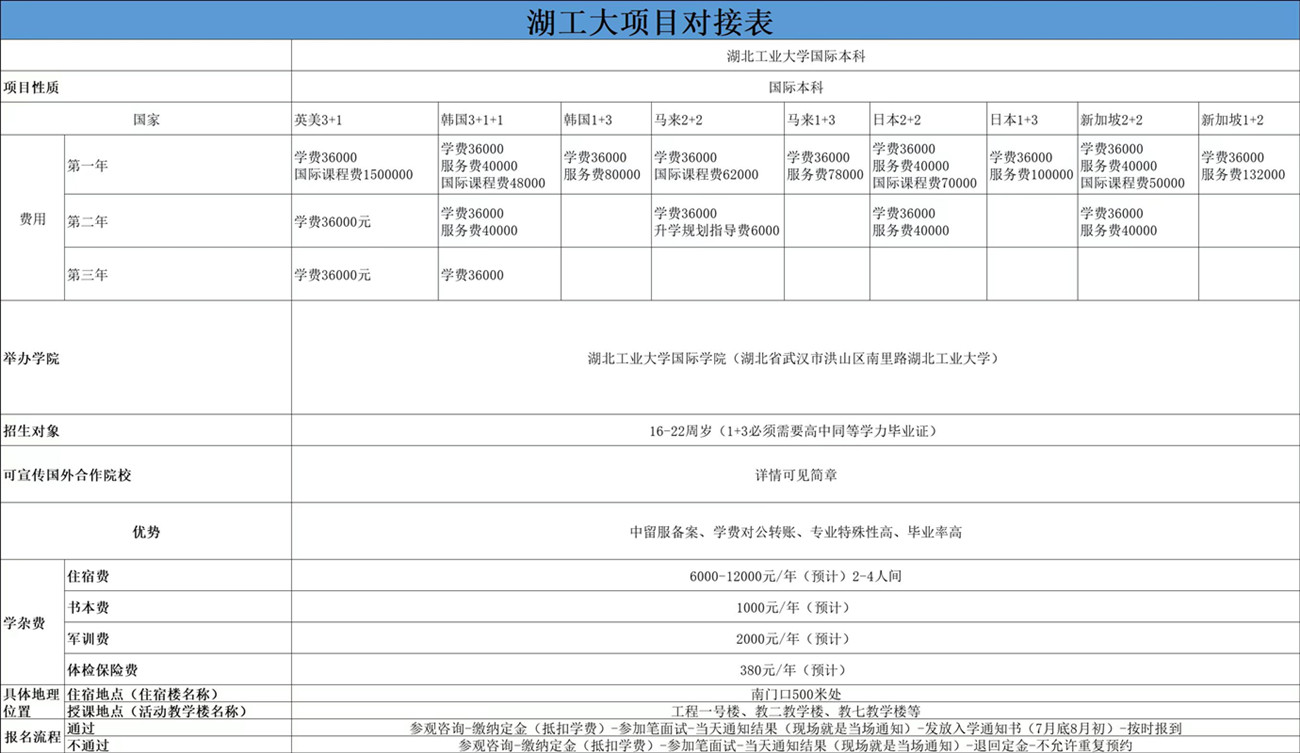Image resolution: width=1300 pixels, height=753 pixels.
Task: Click the 军训费 label cell
Action: click(x=178, y=638)
